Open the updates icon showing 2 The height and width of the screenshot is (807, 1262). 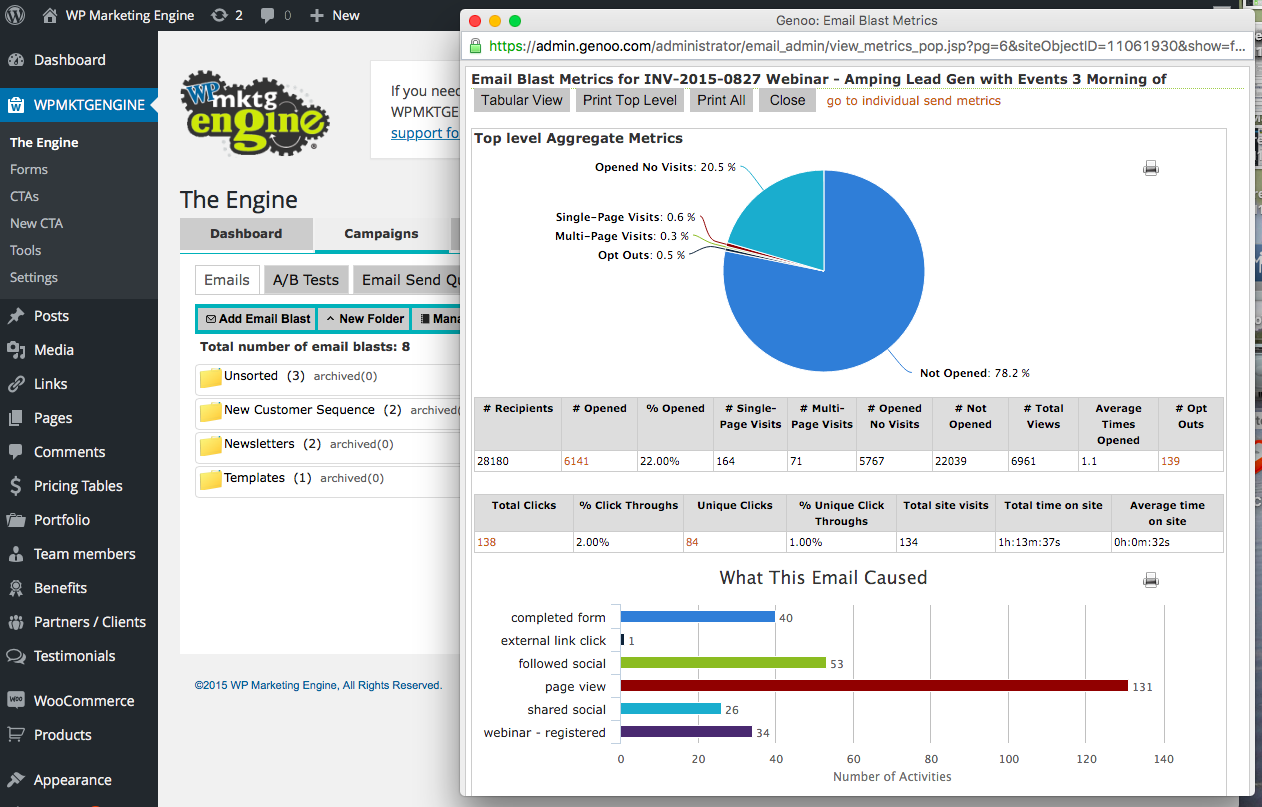pyautogui.click(x=227, y=15)
